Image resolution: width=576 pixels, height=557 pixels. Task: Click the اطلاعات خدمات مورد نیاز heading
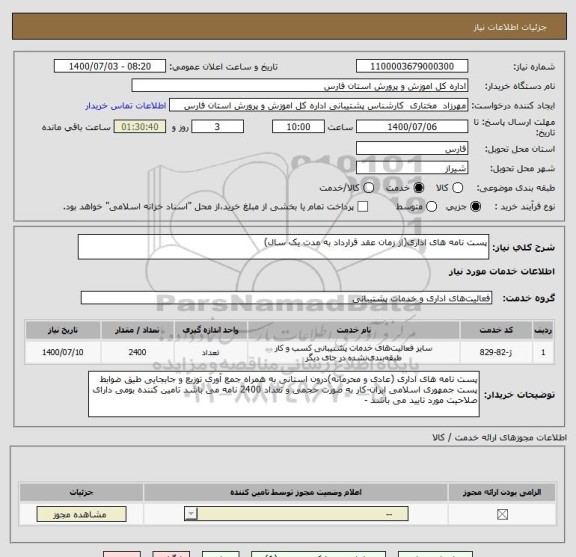(501, 272)
